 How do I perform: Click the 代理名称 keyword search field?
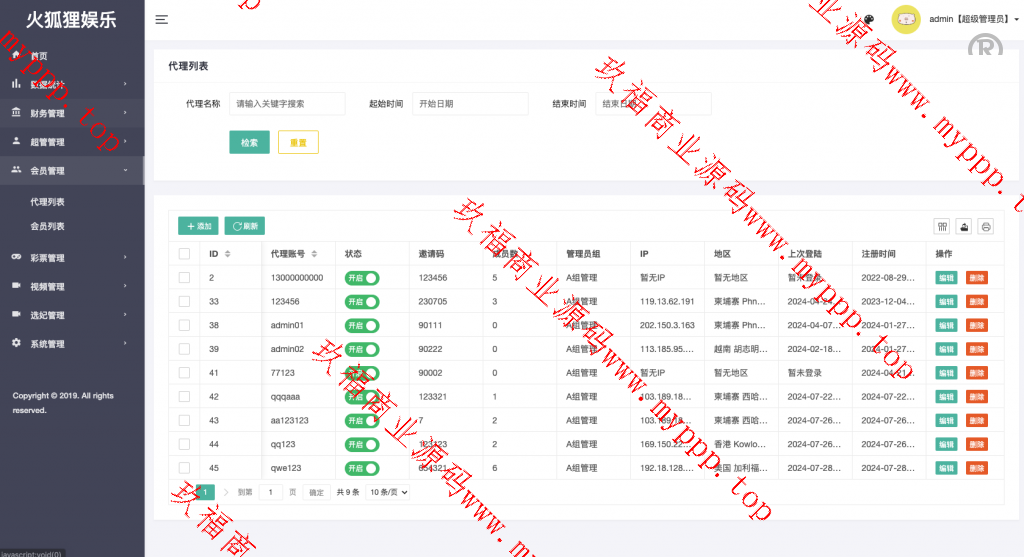(x=288, y=104)
